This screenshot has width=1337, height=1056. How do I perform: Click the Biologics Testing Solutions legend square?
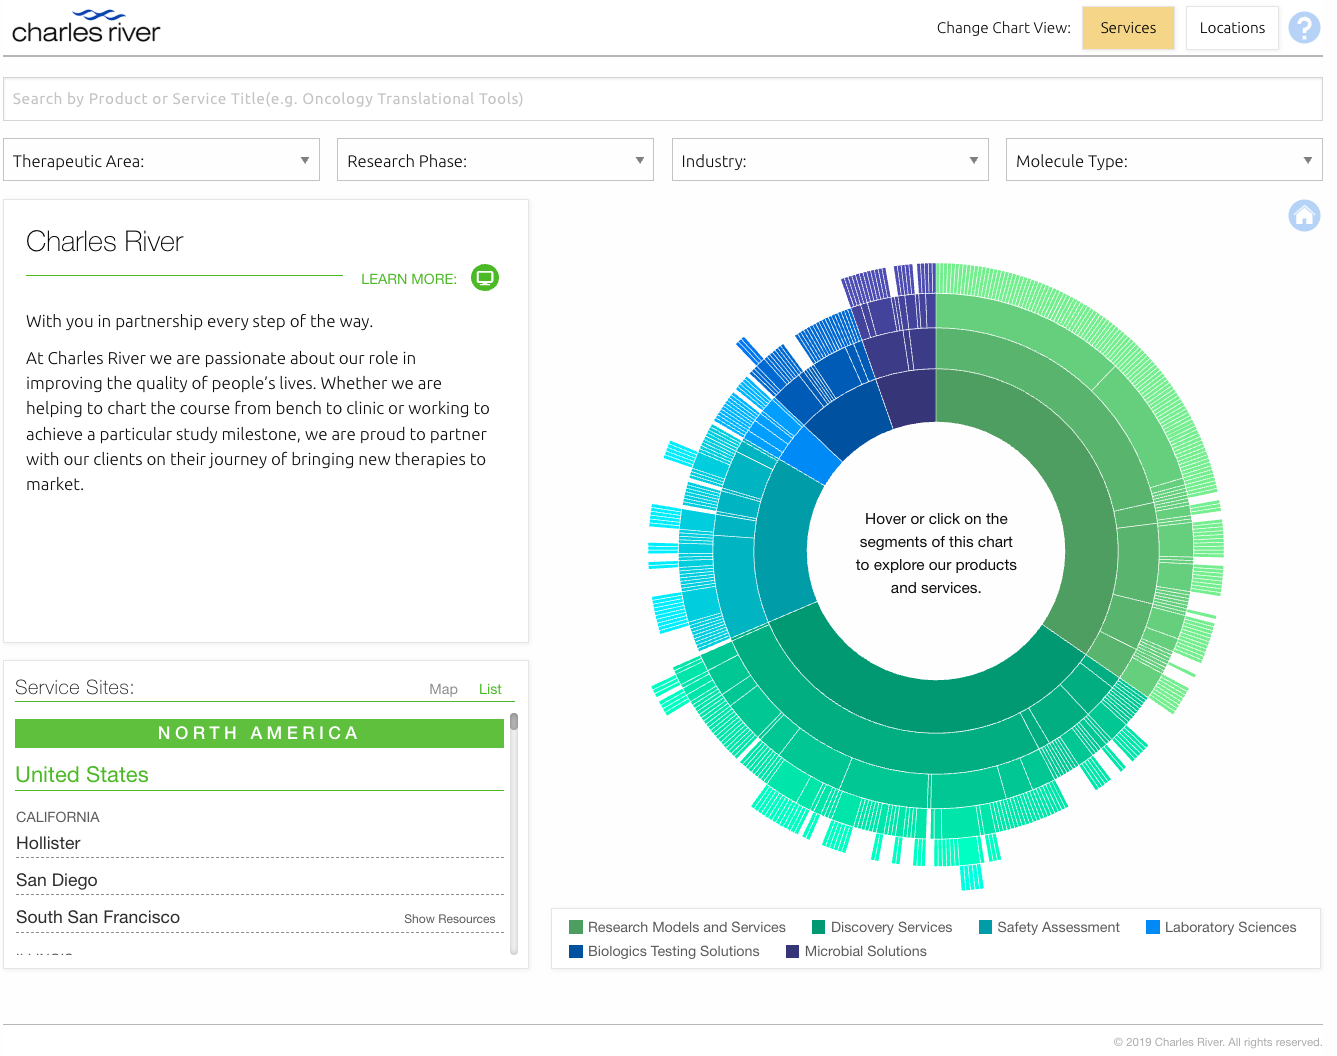tap(576, 951)
